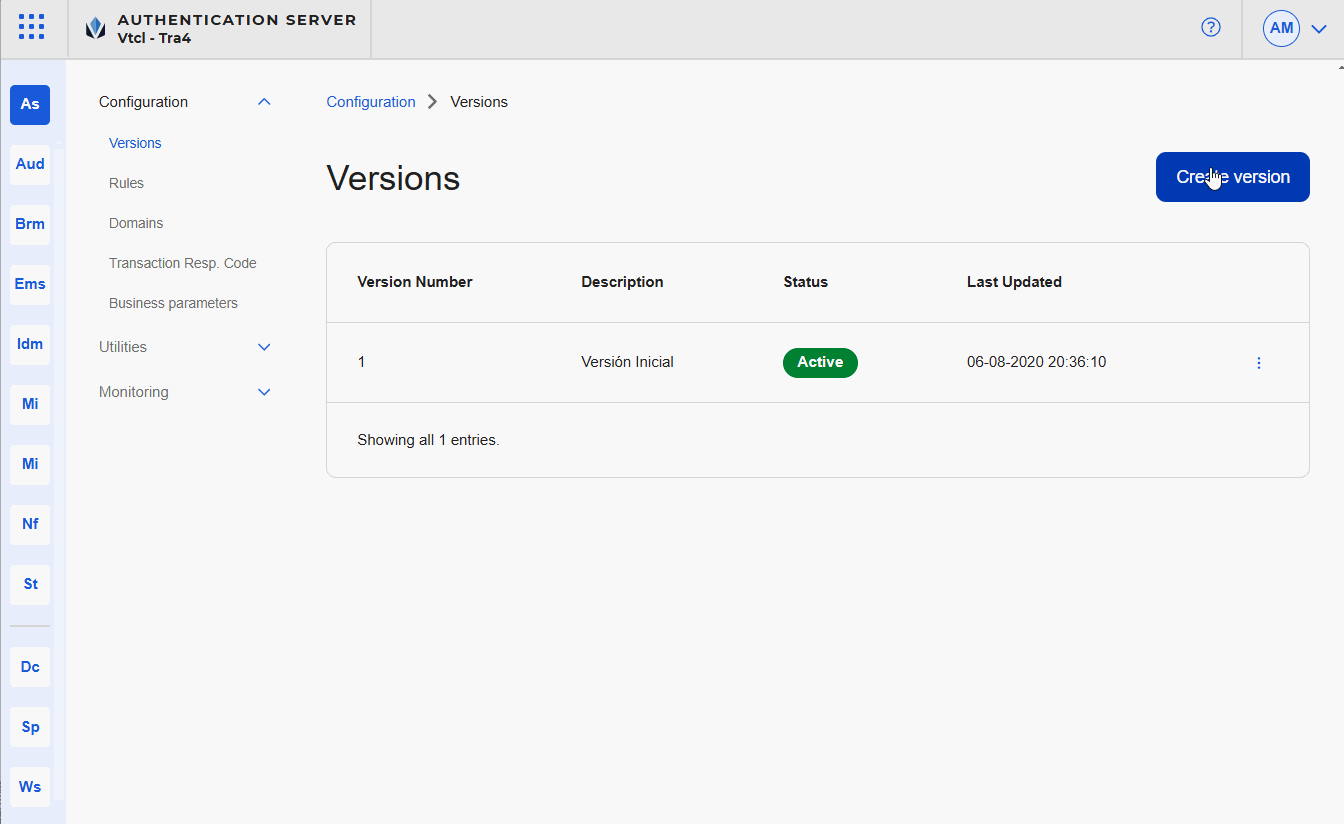The image size is (1344, 824).
Task: Open the Brm module in sidebar
Action: (30, 224)
